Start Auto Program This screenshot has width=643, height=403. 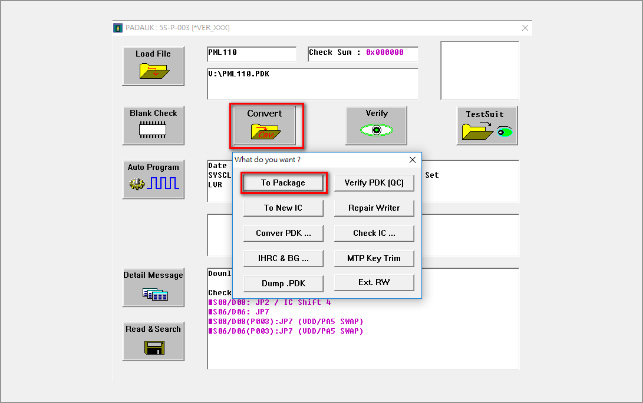coord(153,183)
